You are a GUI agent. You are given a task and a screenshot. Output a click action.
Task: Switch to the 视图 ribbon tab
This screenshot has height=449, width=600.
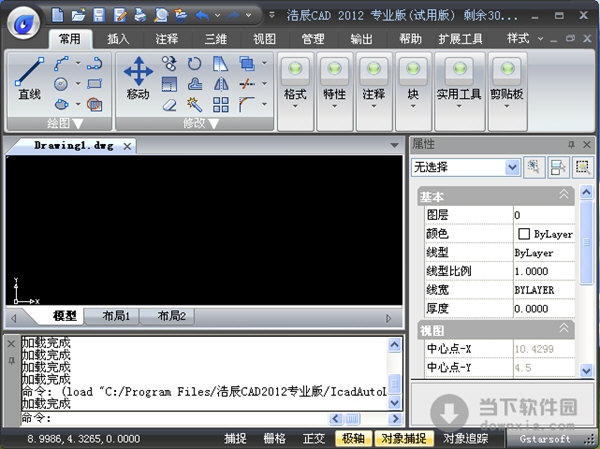click(264, 39)
